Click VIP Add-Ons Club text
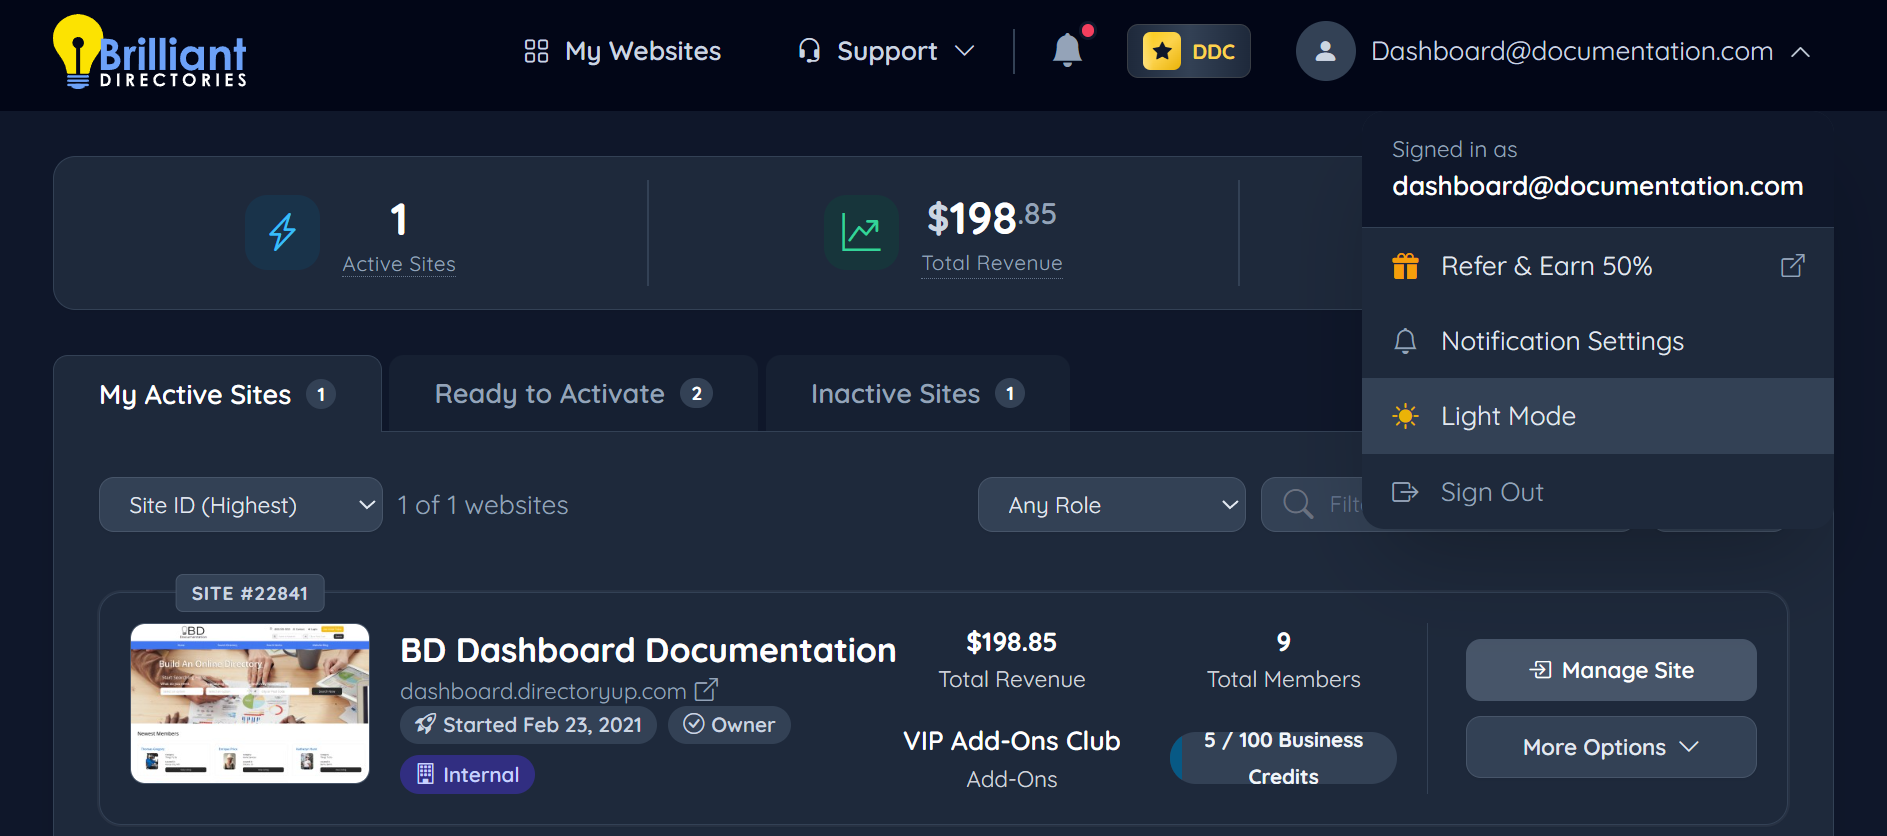 (1011, 741)
